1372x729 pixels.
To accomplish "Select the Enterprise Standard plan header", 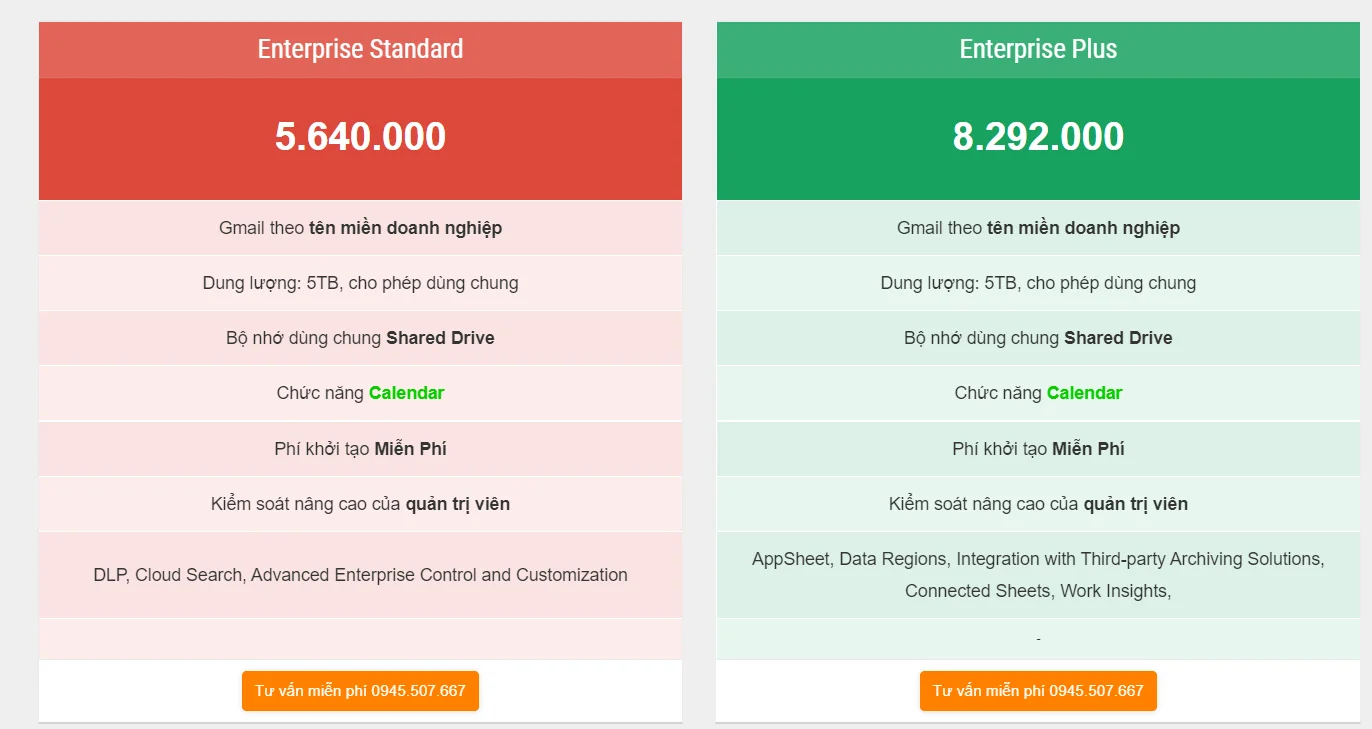I will (360, 49).
